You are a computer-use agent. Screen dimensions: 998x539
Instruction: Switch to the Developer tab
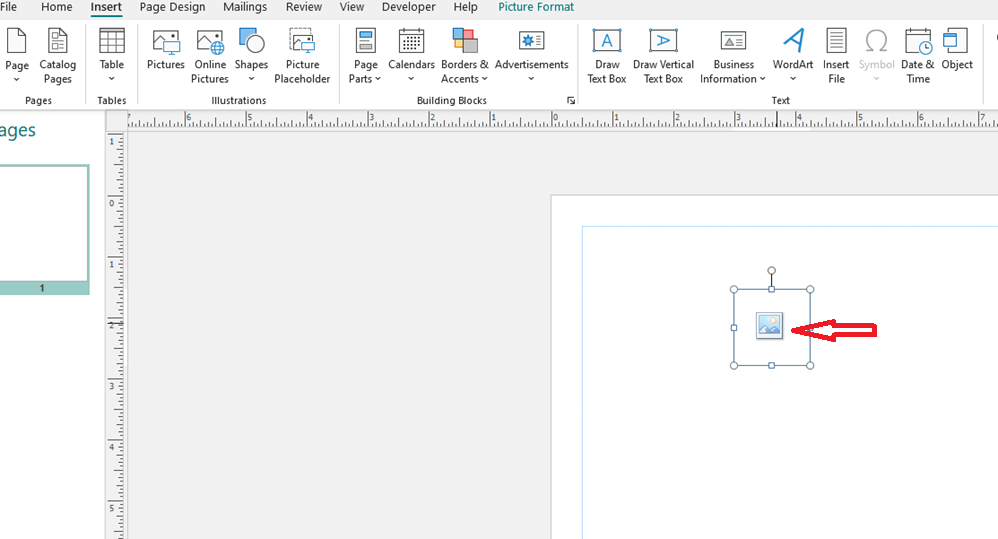409,7
